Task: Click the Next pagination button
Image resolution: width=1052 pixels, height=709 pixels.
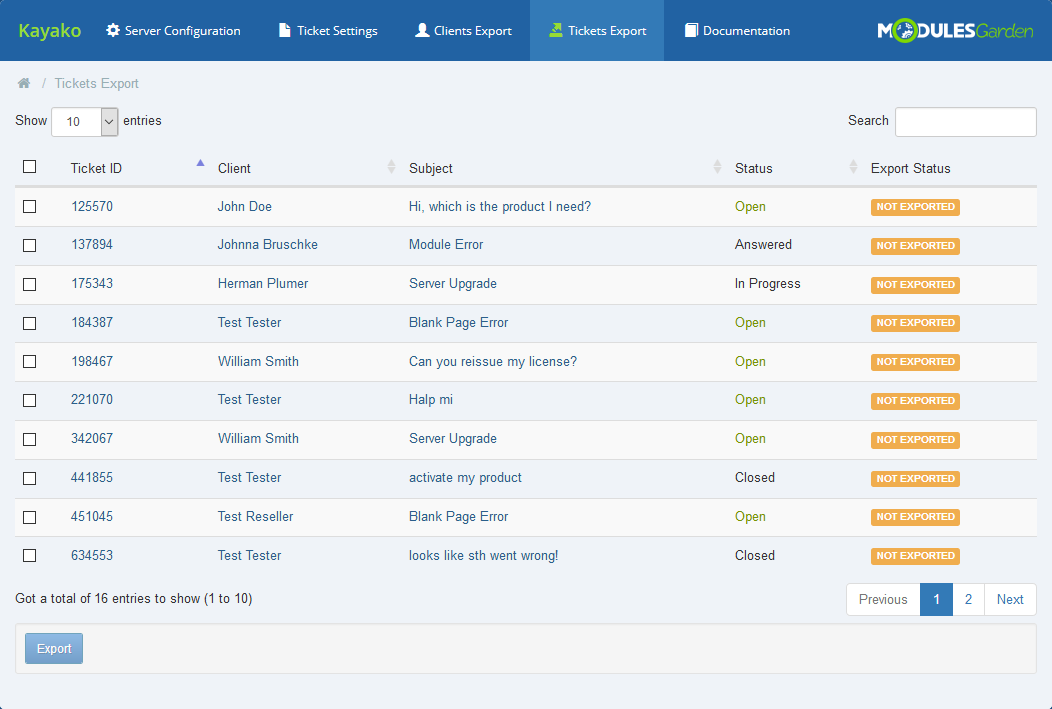Action: 1010,599
